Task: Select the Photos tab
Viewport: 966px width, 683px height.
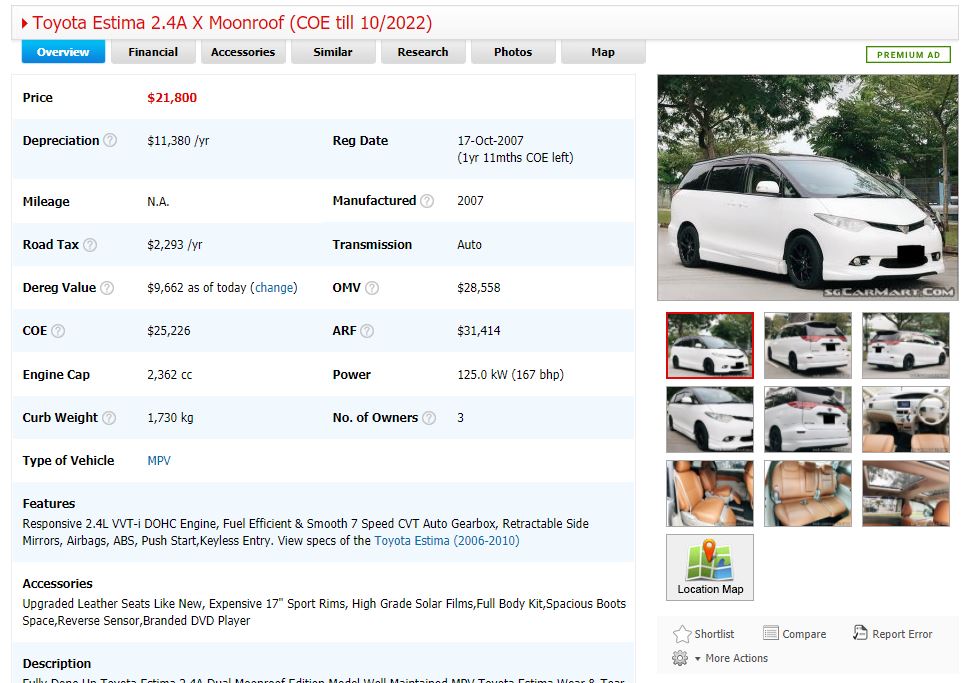Action: tap(513, 52)
